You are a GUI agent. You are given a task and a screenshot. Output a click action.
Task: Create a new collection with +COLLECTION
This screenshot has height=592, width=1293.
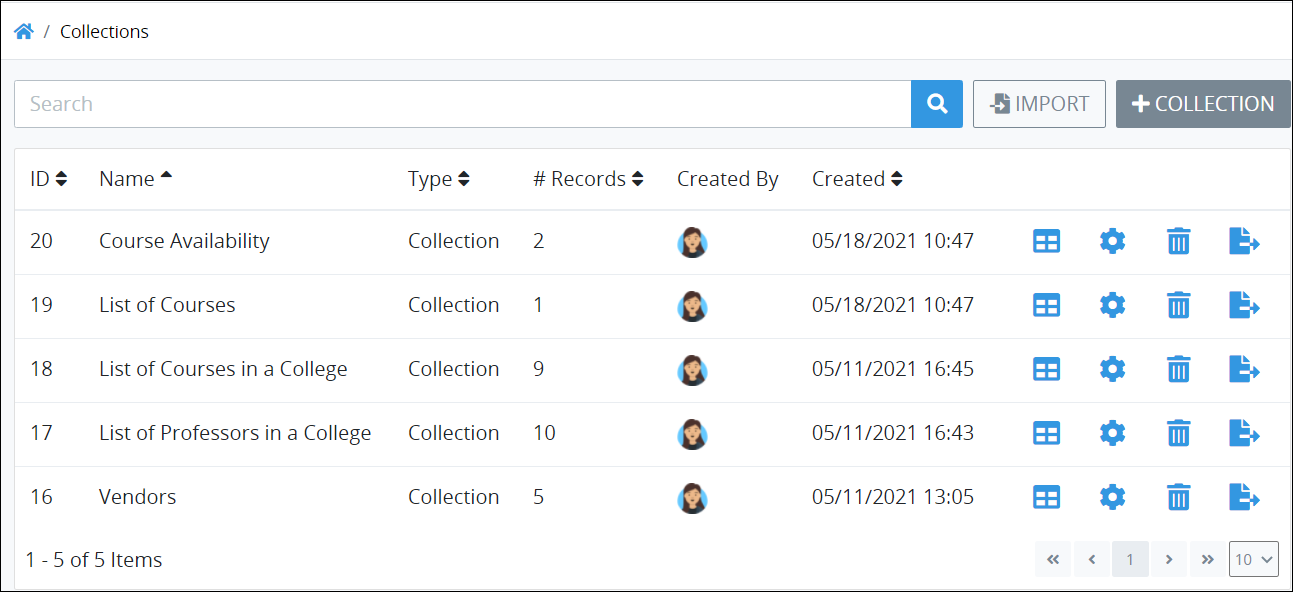1203,104
